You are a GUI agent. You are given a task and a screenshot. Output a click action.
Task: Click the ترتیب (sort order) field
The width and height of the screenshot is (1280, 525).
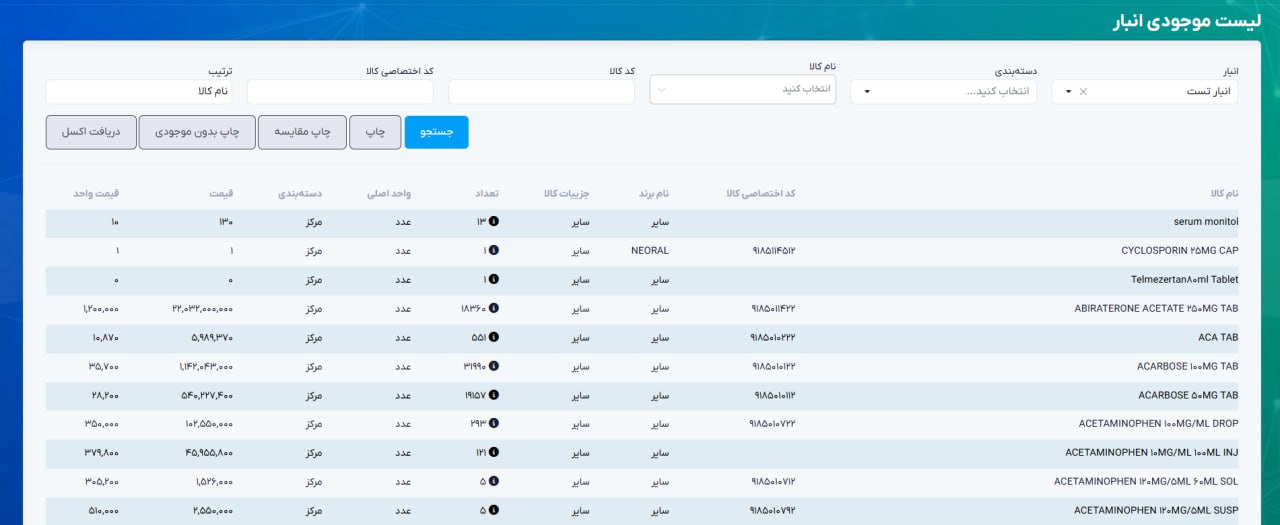pyautogui.click(x=138, y=92)
